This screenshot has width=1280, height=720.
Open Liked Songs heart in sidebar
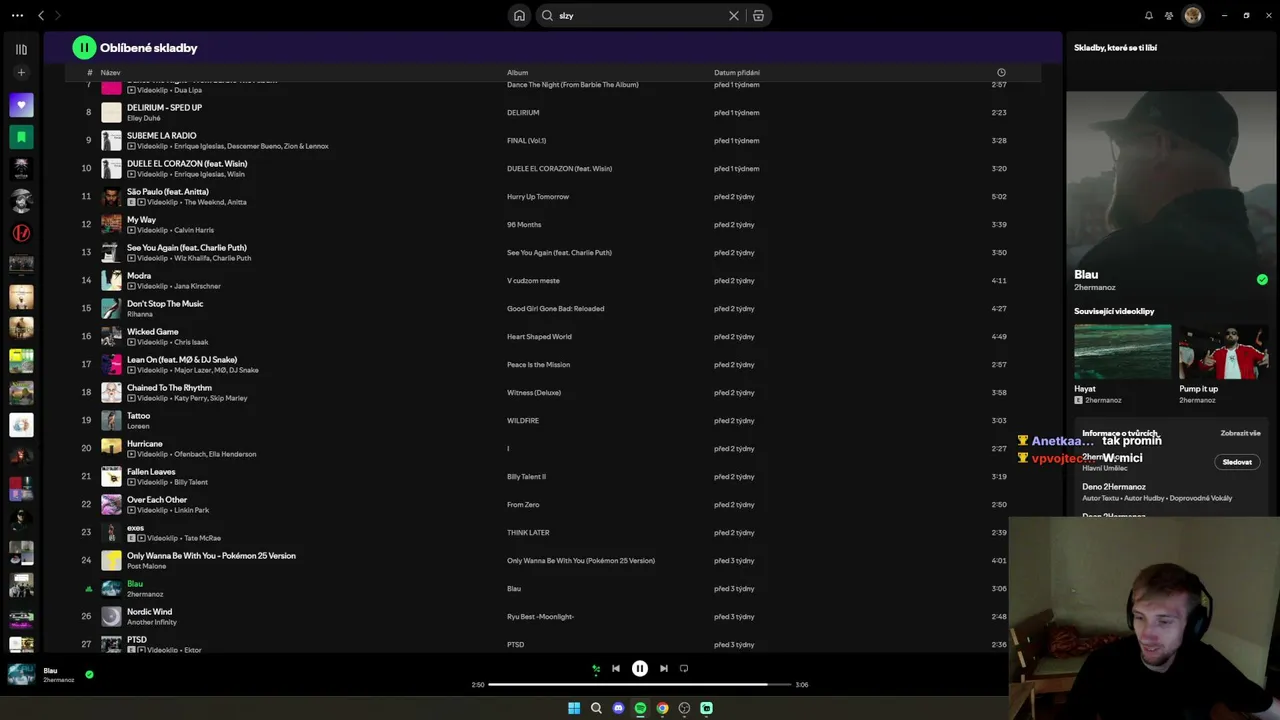21,105
